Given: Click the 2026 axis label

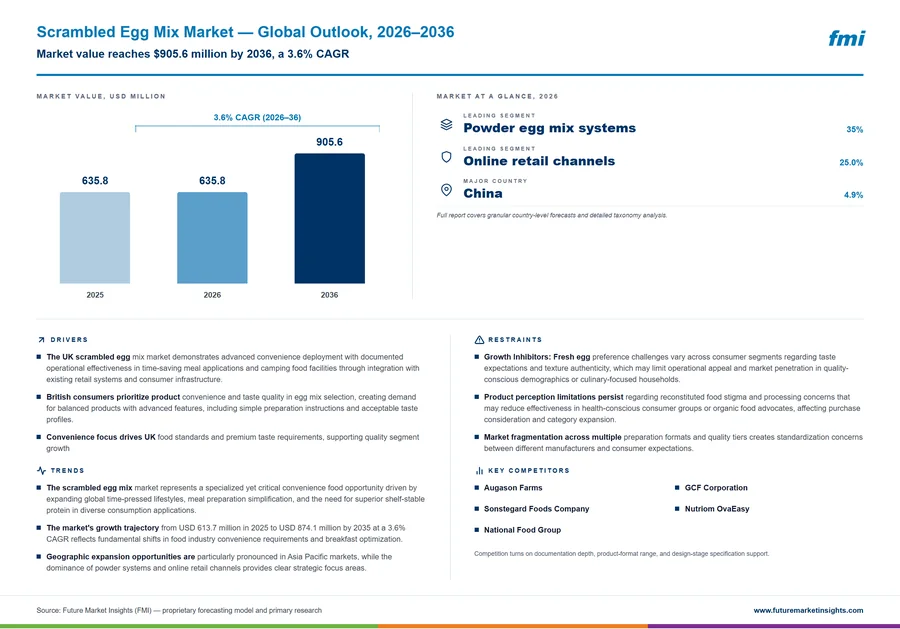Looking at the screenshot, I should [212, 295].
